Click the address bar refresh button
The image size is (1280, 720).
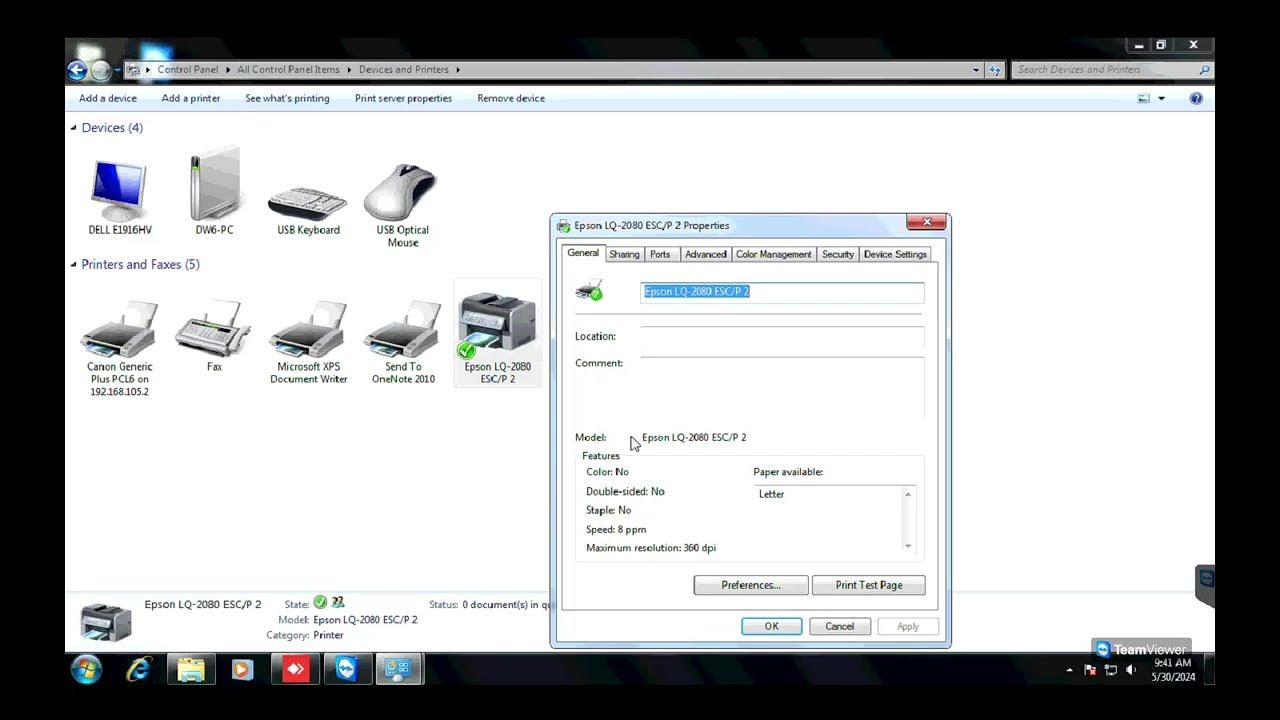(995, 70)
